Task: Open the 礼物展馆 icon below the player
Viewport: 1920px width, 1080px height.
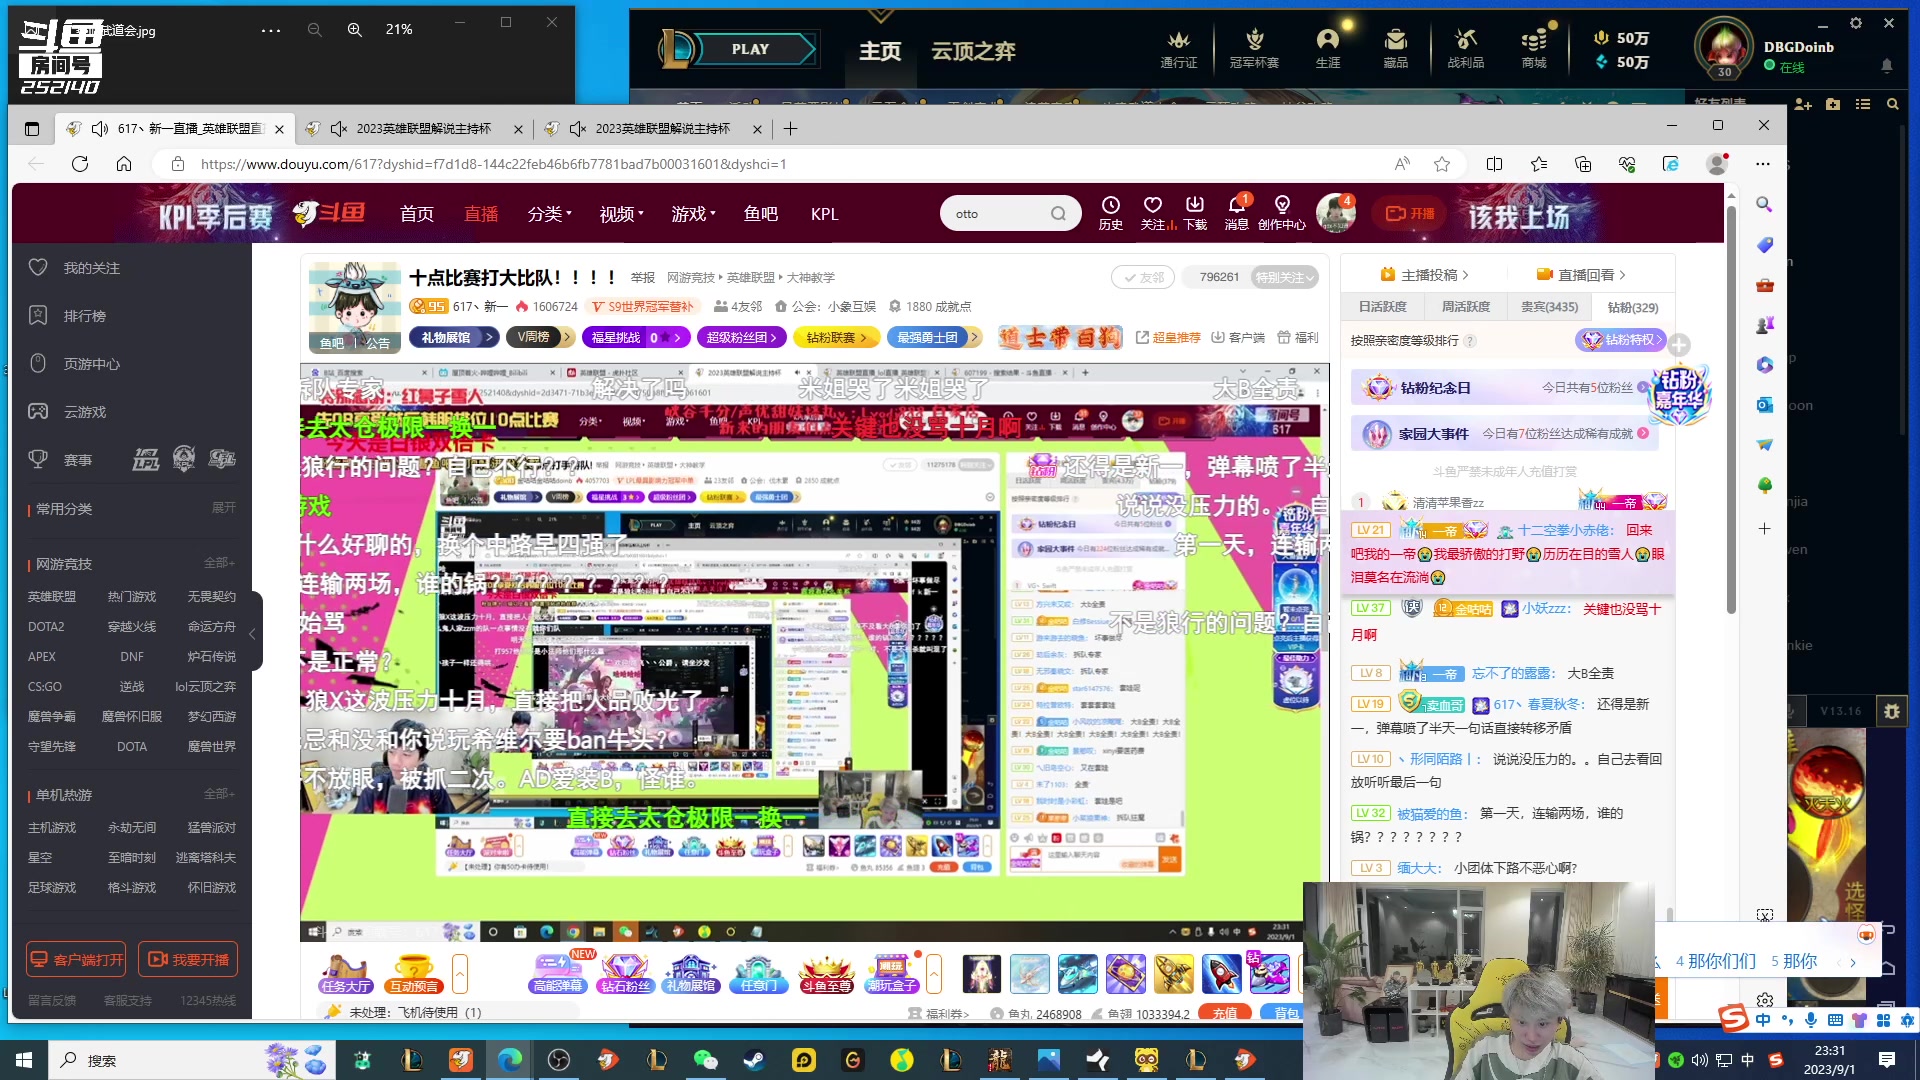Action: click(x=691, y=973)
